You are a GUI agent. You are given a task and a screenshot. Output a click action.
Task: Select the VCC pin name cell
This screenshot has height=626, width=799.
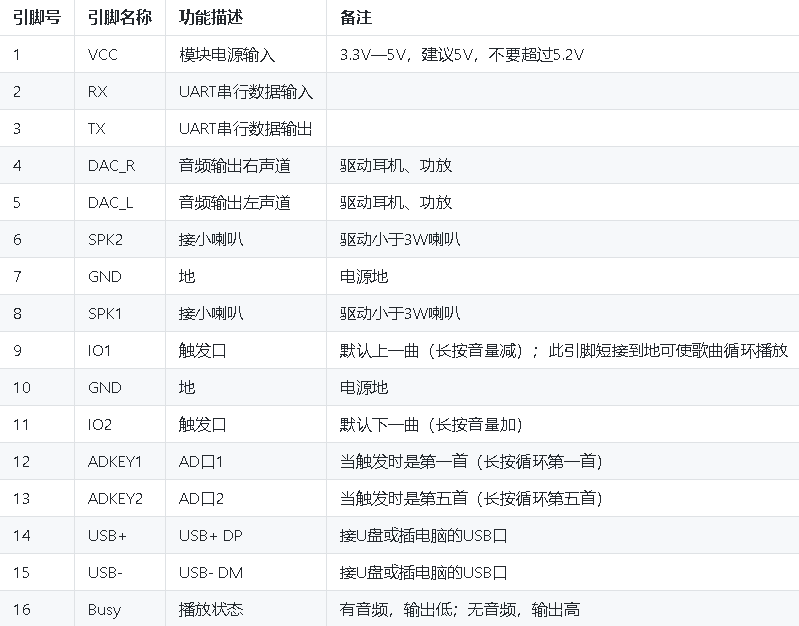point(102,55)
